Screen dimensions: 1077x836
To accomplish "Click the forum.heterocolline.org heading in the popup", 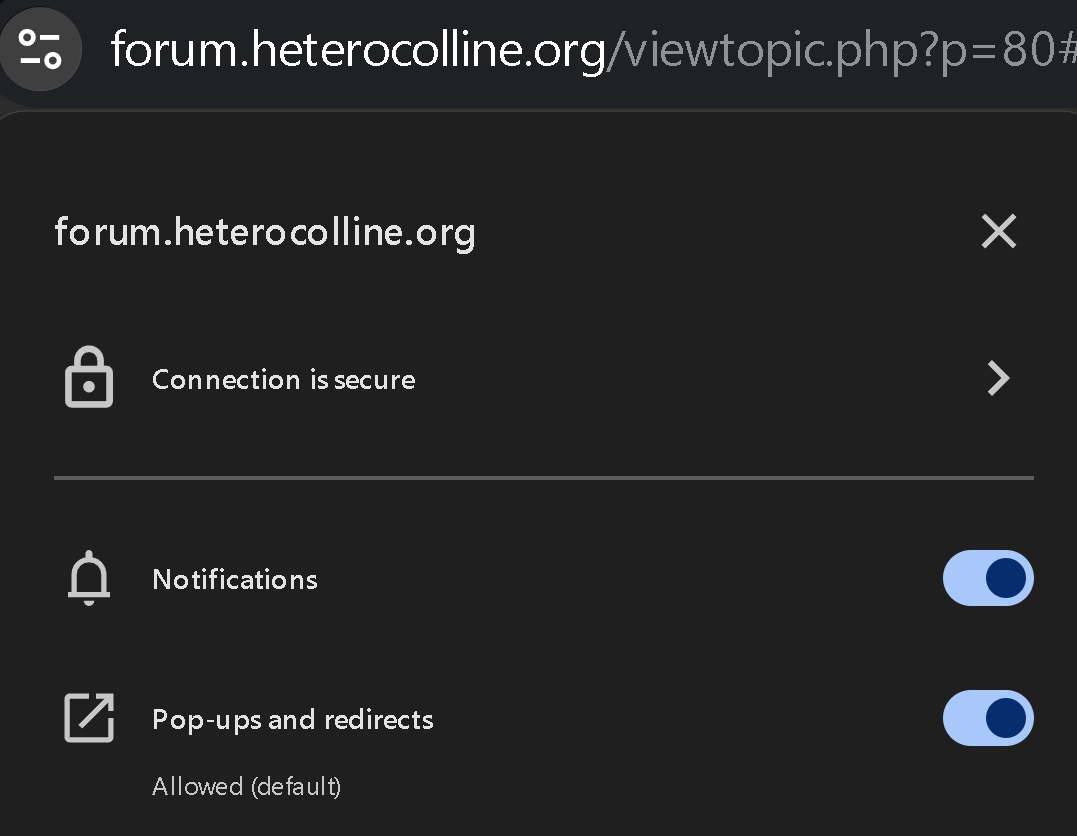I will pos(264,232).
